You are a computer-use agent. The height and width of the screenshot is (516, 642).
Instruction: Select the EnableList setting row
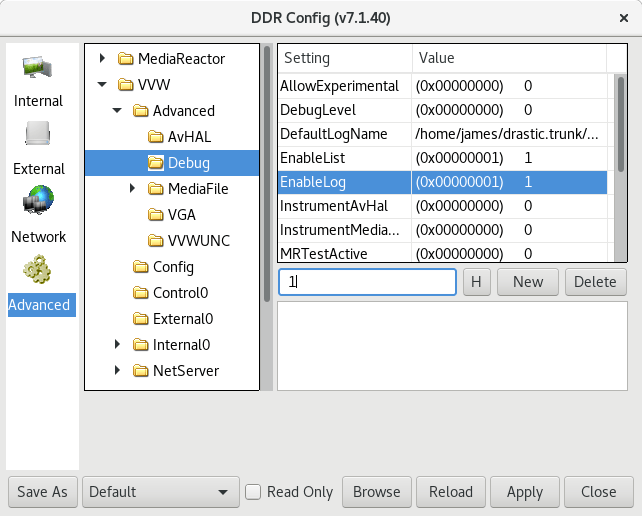click(443, 158)
